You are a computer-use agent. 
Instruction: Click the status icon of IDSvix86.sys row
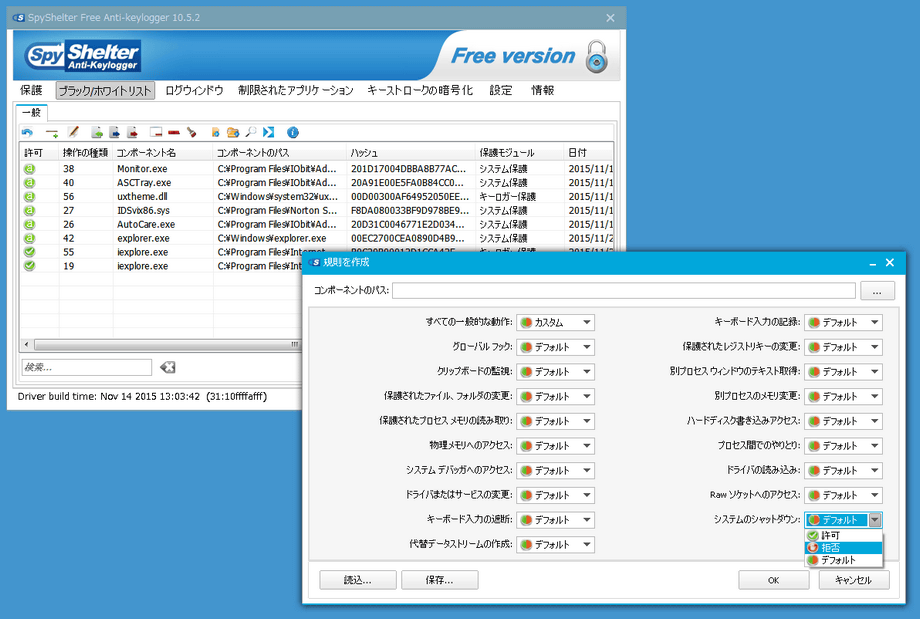(x=29, y=211)
